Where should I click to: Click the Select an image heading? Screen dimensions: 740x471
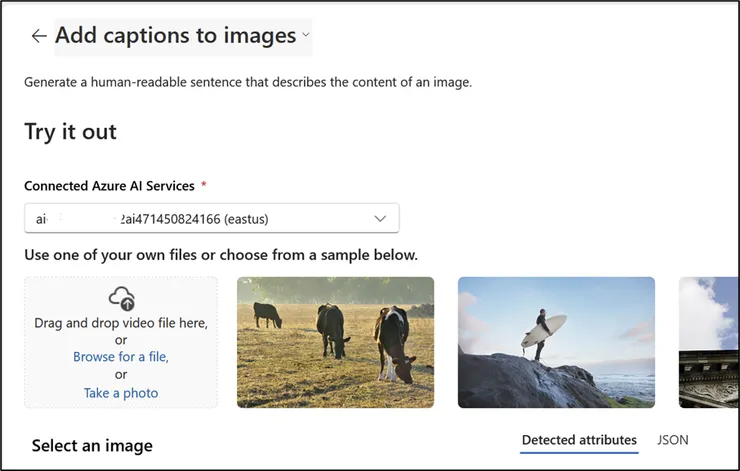pos(92,446)
